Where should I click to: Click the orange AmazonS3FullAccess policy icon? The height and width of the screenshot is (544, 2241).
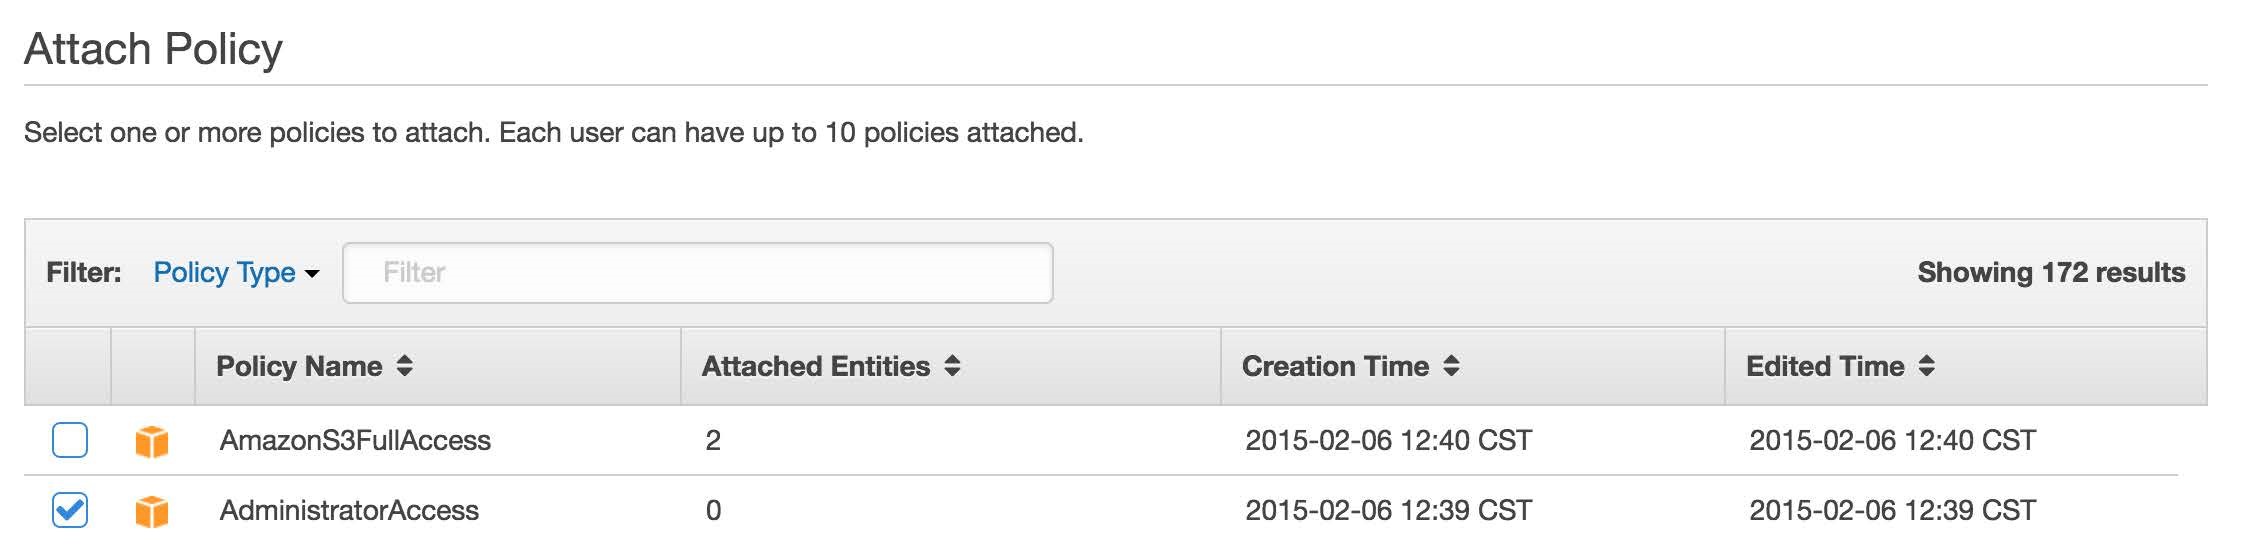(152, 441)
